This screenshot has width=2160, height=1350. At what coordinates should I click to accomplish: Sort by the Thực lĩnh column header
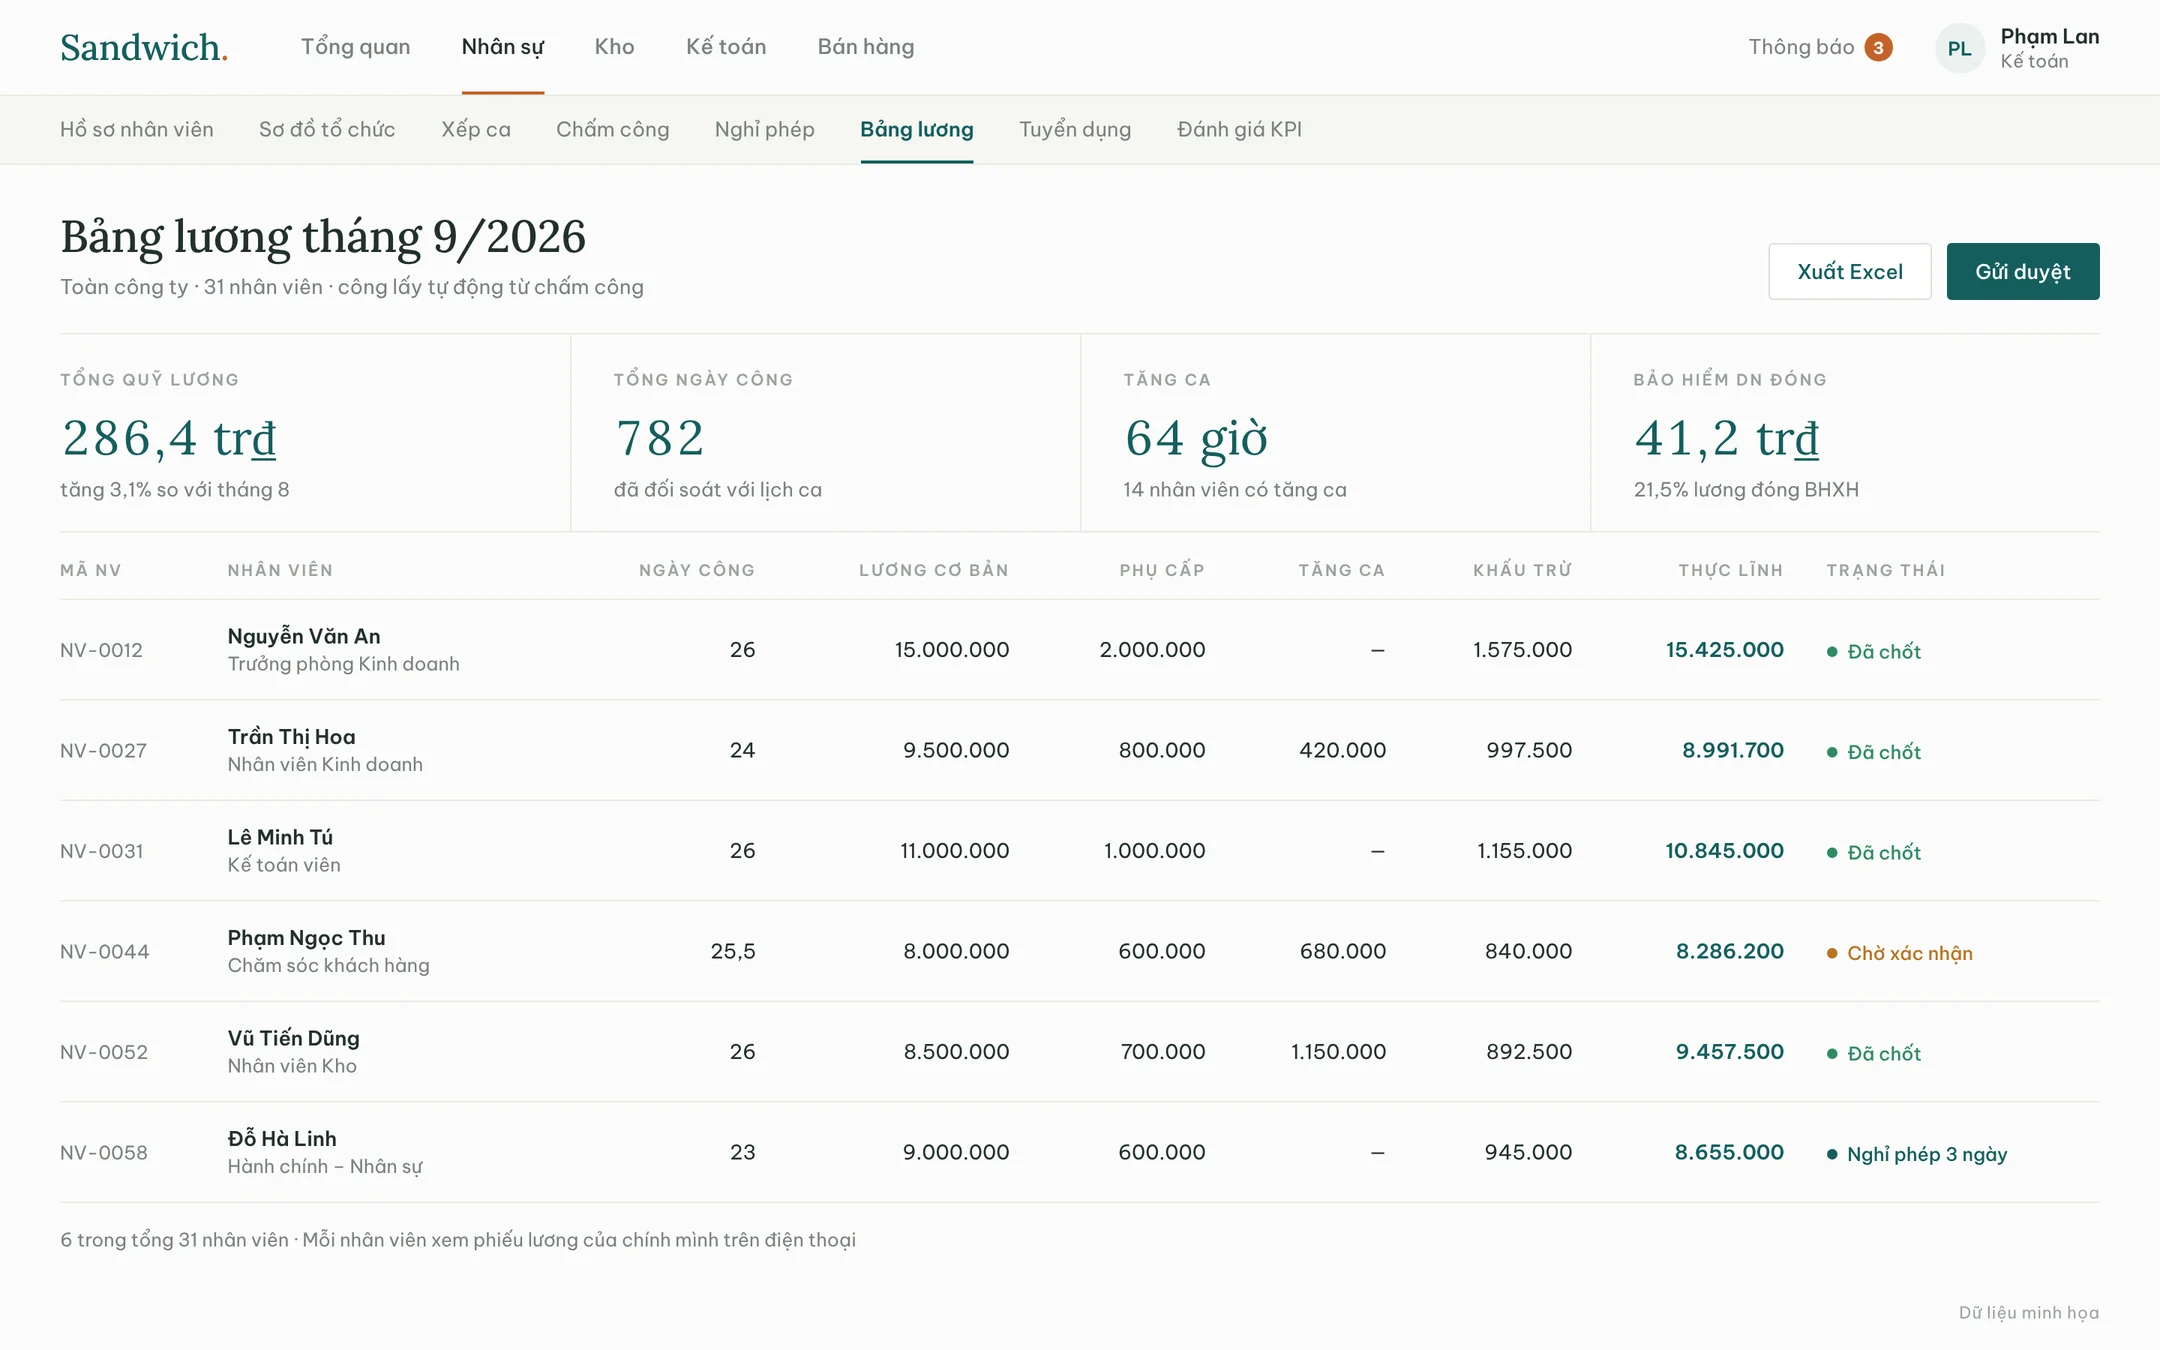point(1731,570)
